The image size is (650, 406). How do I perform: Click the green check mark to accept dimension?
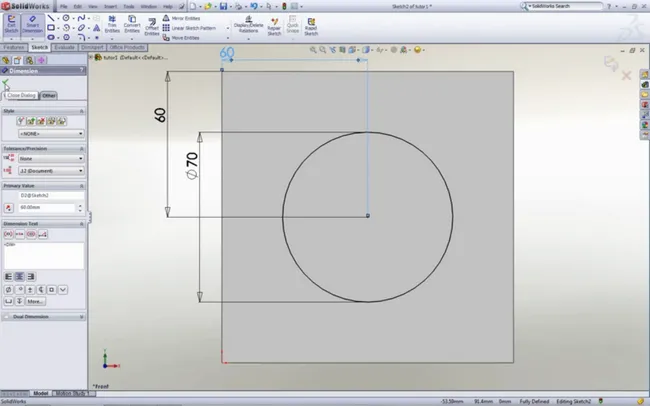click(5, 83)
